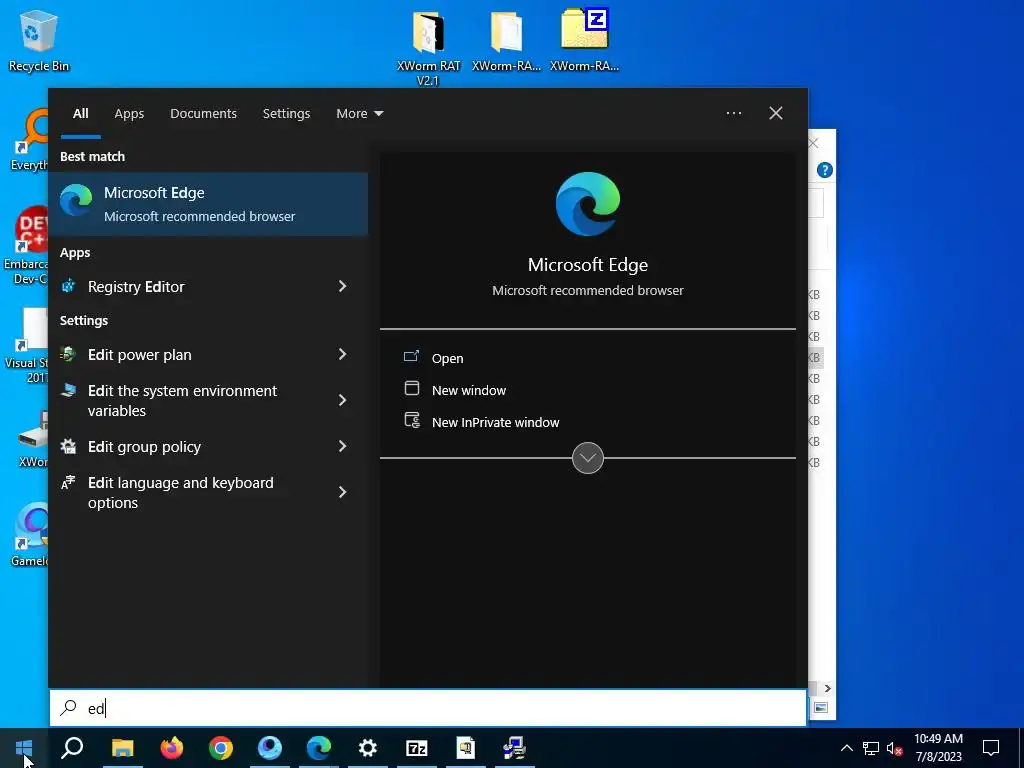Click Edit language and keyboard options icon
The width and height of the screenshot is (1024, 768).
click(69, 483)
